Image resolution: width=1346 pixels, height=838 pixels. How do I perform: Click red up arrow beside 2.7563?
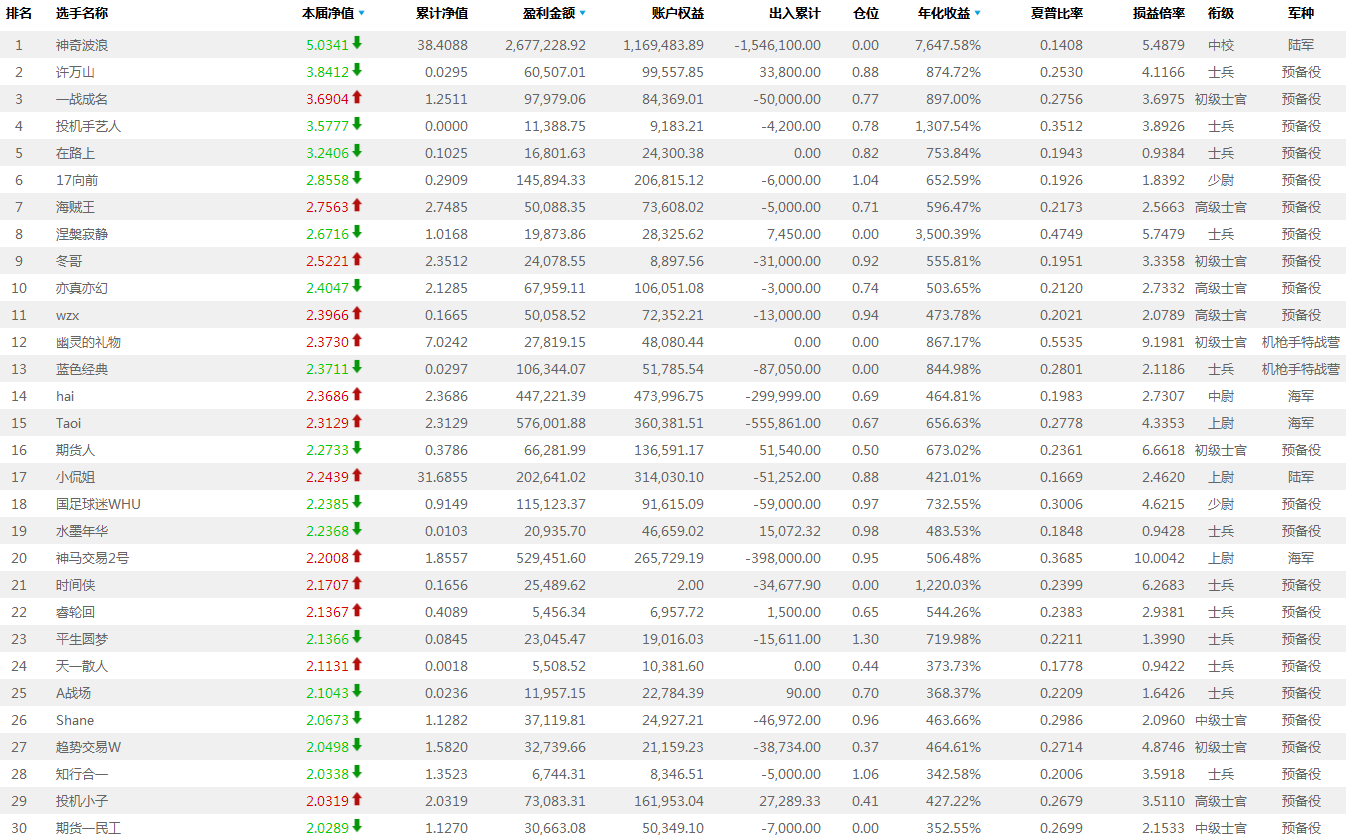(357, 205)
